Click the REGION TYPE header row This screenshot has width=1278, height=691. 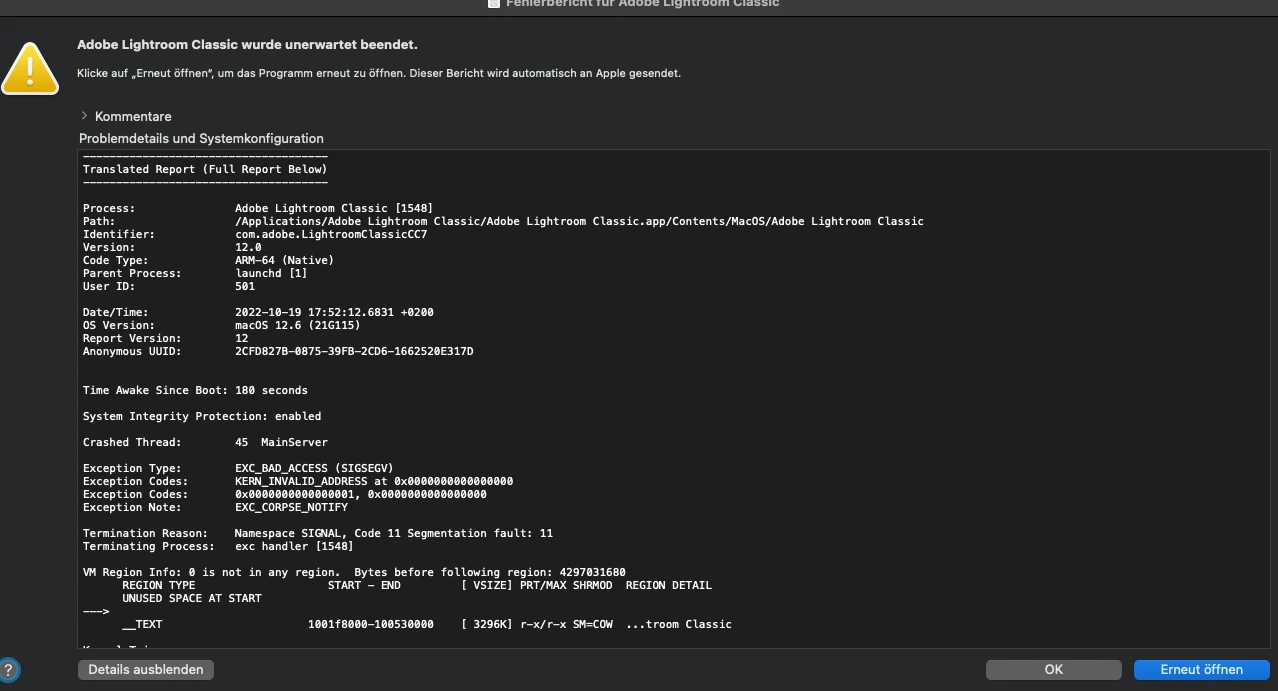tap(417, 585)
